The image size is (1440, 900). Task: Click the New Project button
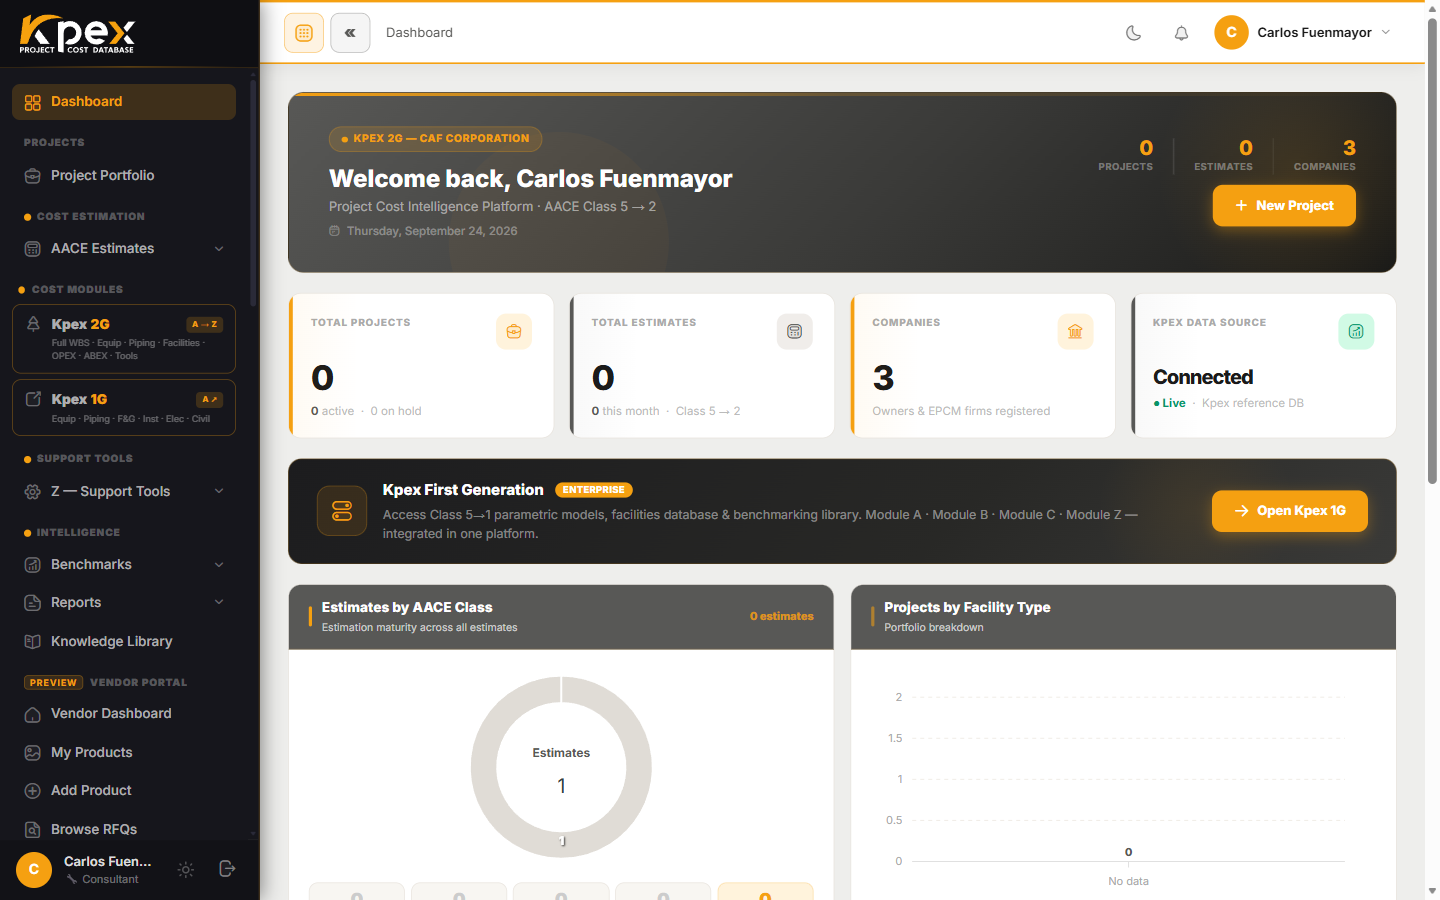[1284, 206]
